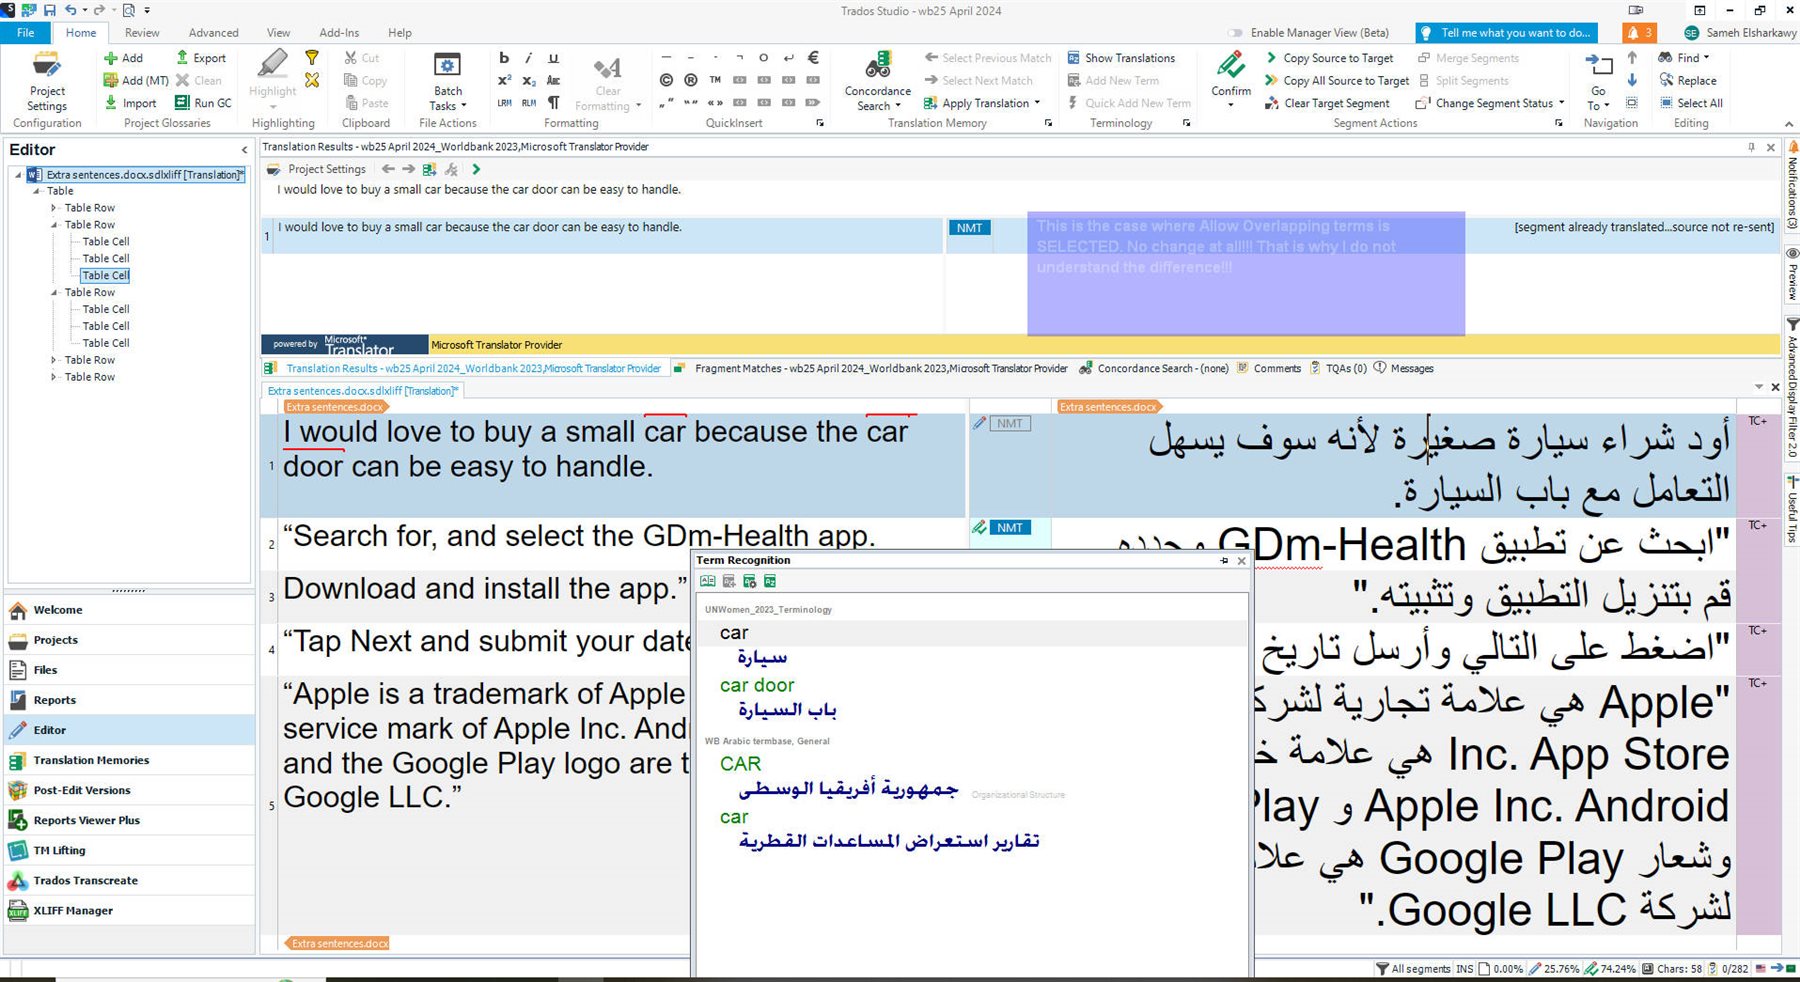Pin the Translation Results pane
1800x982 pixels.
click(1751, 147)
